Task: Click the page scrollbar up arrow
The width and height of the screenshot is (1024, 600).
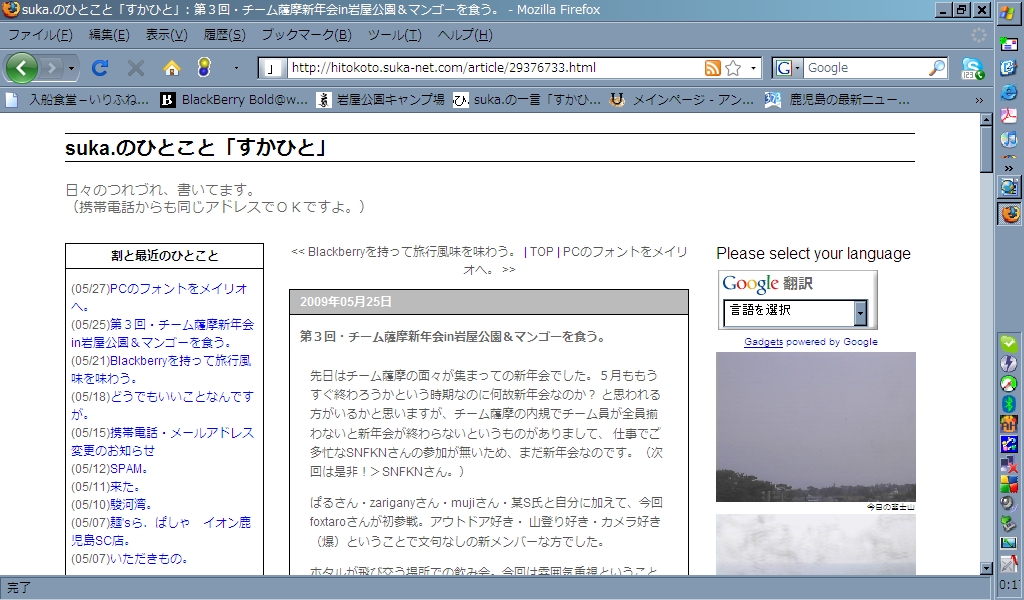Action: (986, 119)
